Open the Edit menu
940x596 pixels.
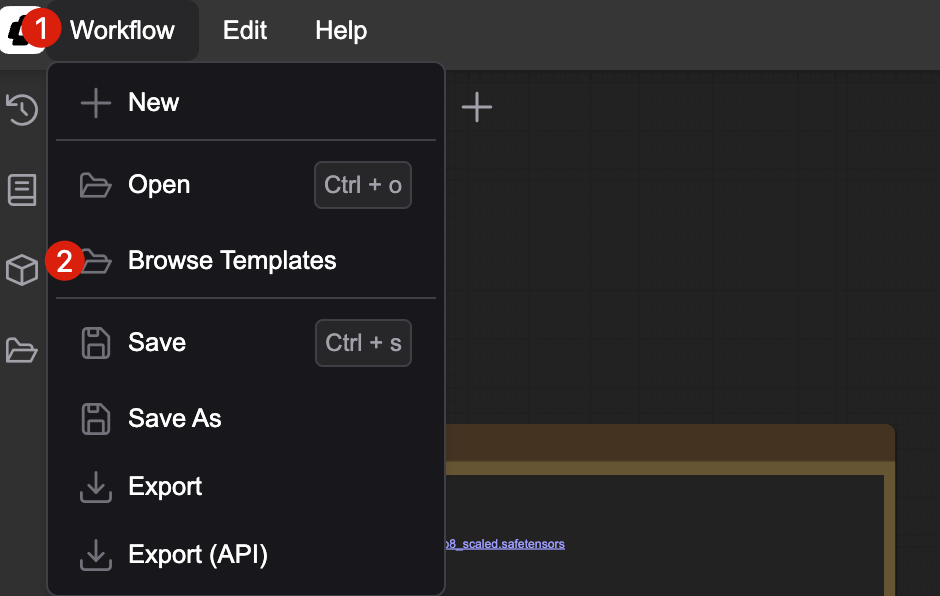pyautogui.click(x=245, y=30)
